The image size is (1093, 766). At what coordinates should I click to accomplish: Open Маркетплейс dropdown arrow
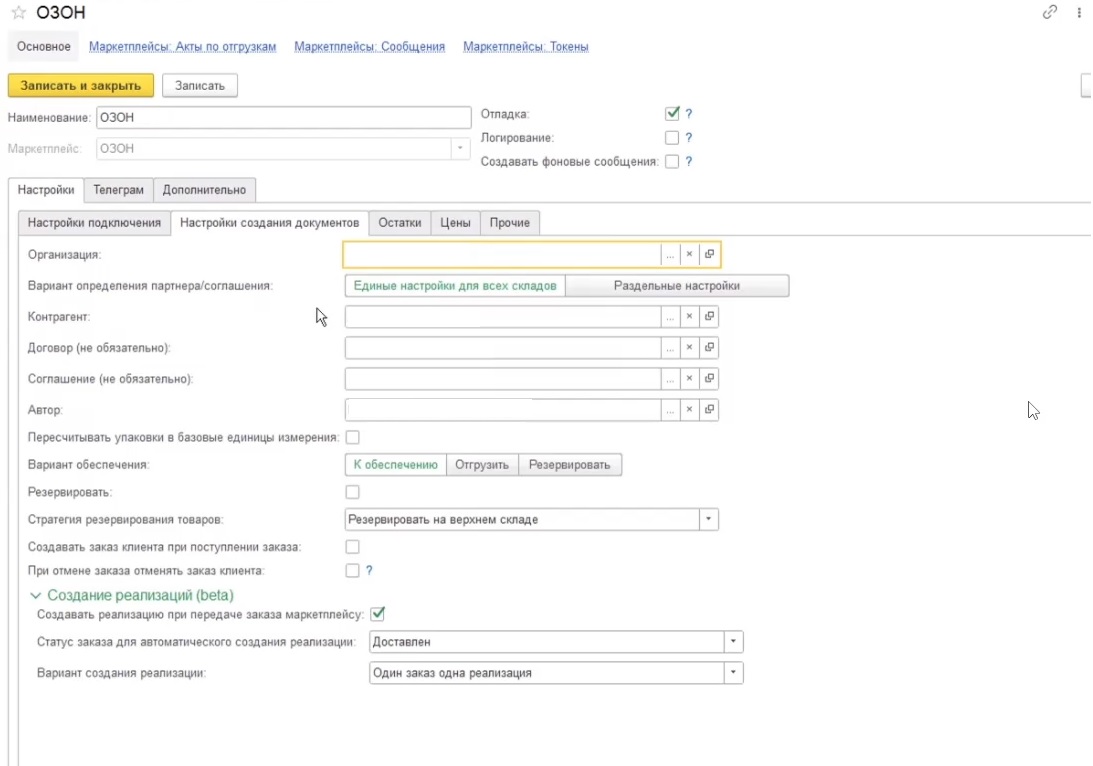pyautogui.click(x=460, y=148)
